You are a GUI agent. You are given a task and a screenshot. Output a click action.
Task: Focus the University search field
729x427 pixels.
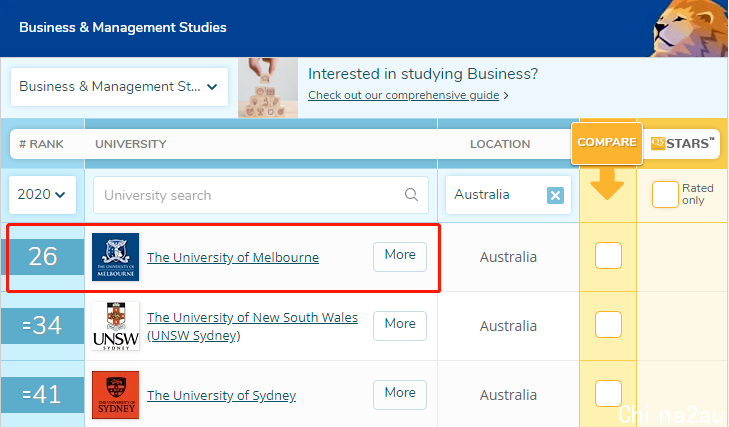pyautogui.click(x=260, y=195)
